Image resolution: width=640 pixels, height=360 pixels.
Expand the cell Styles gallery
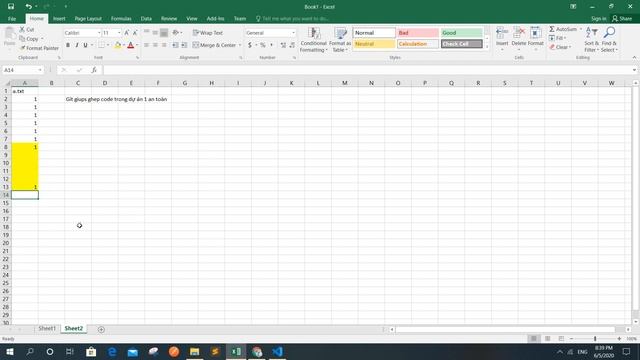(x=487, y=47)
